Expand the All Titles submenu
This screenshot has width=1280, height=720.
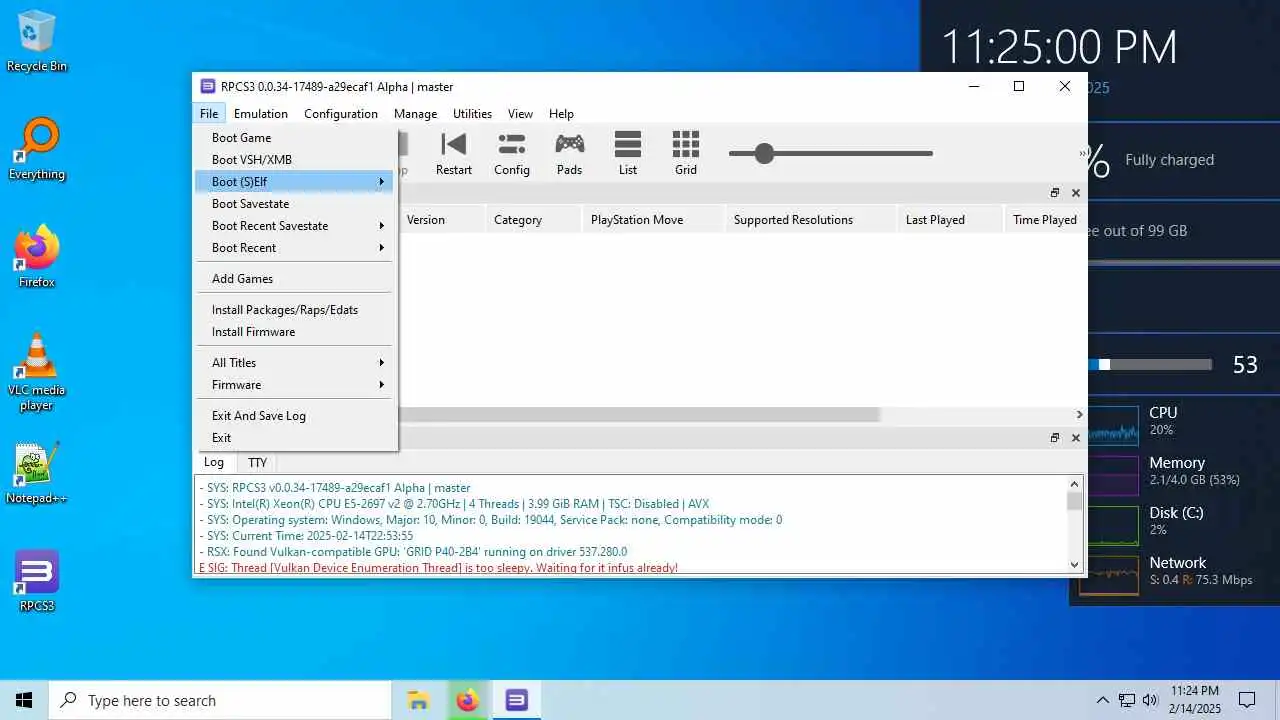294,363
